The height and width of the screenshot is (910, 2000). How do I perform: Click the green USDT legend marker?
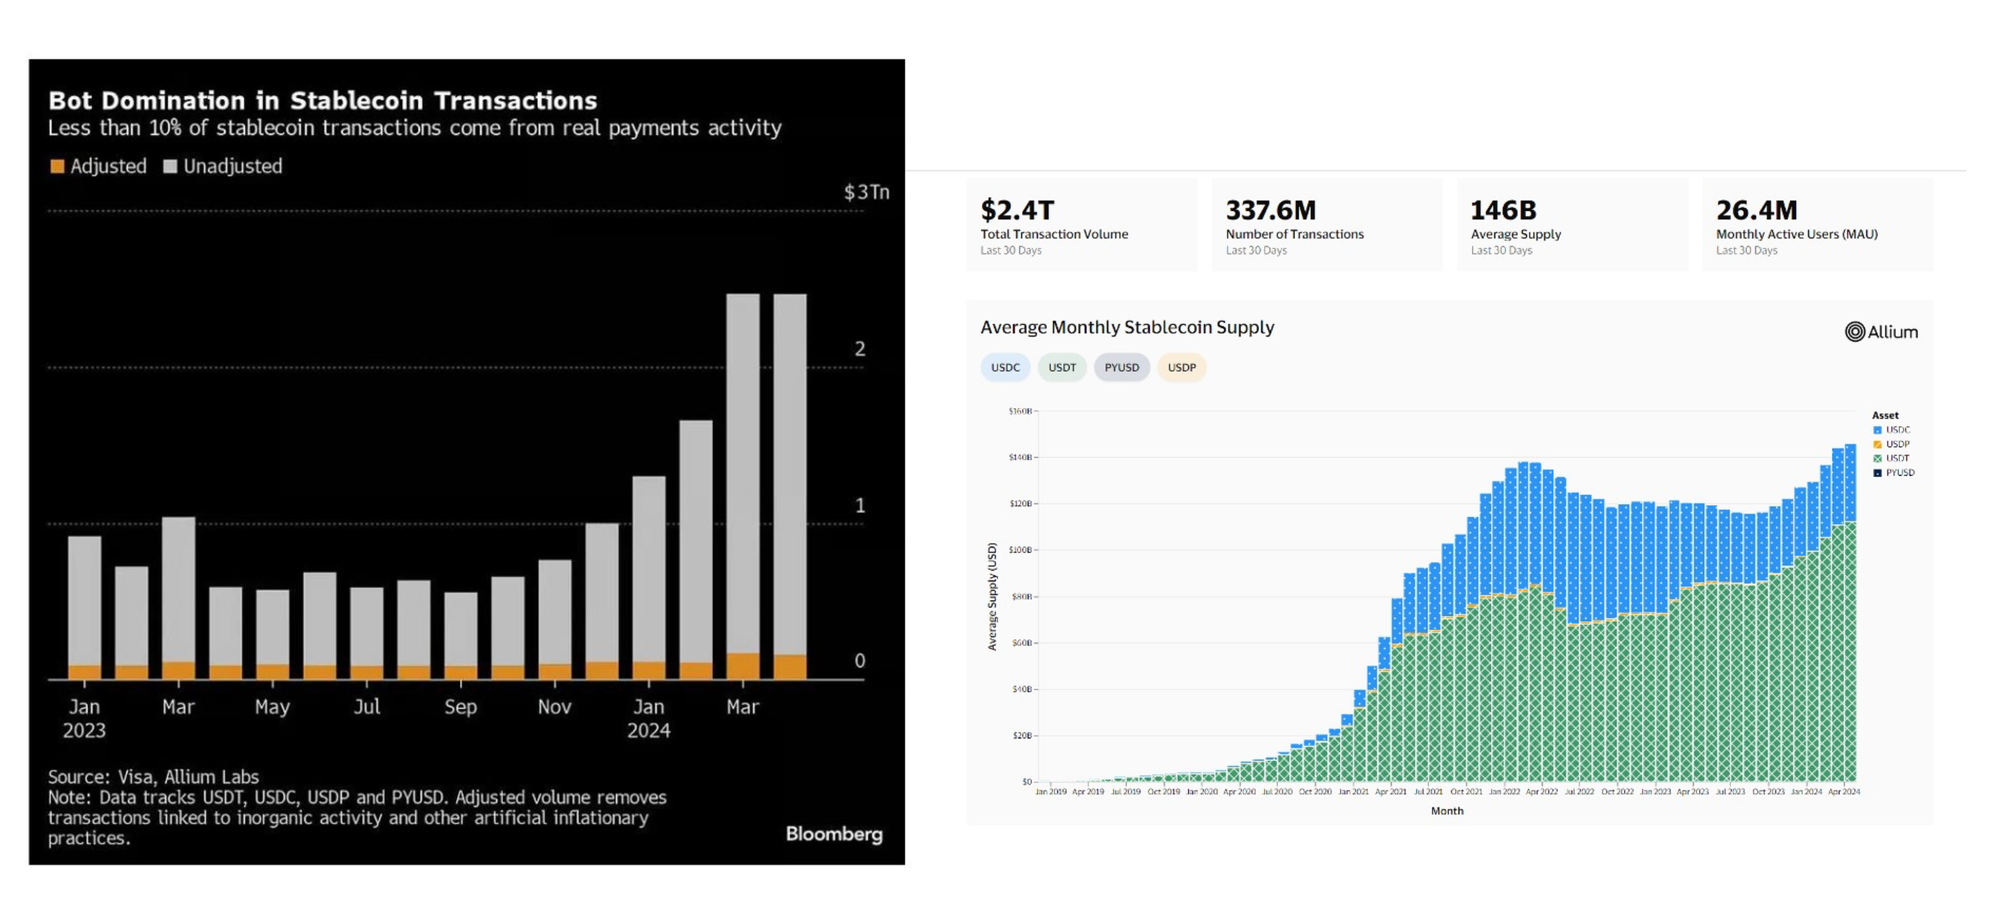(1877, 458)
